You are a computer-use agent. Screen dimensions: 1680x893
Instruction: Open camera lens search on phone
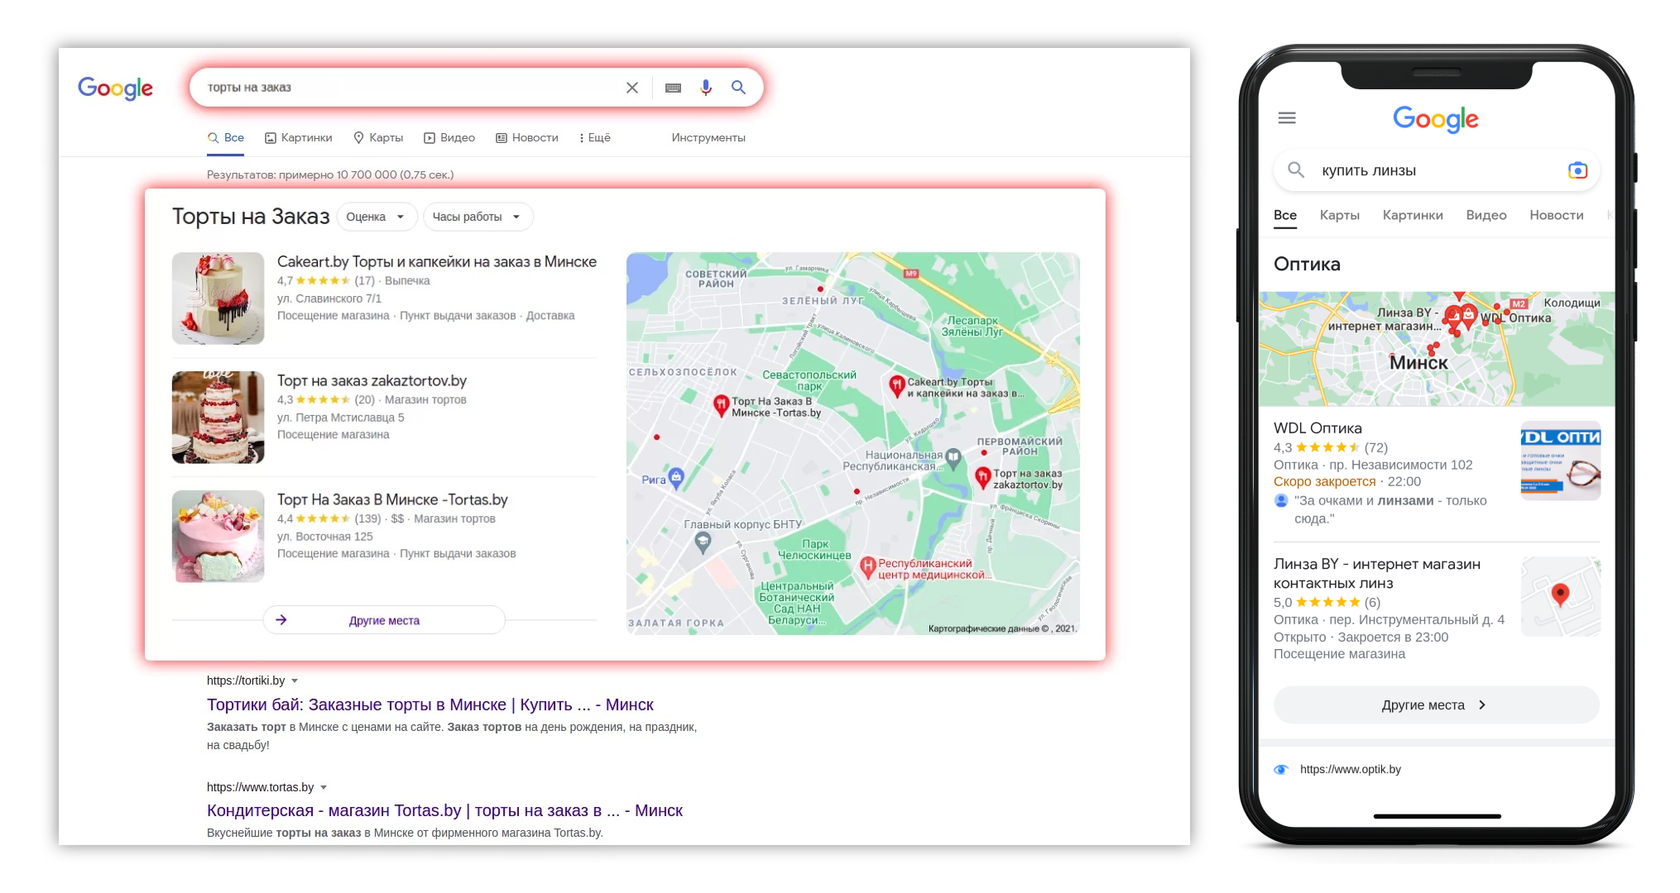pyautogui.click(x=1577, y=171)
